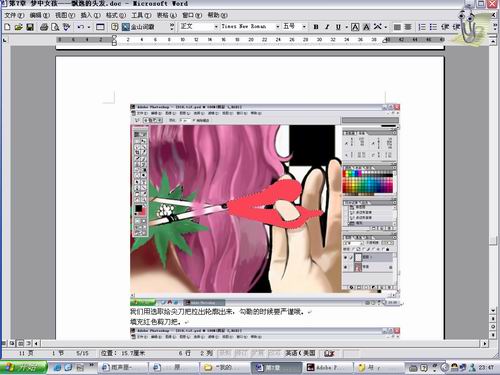Viewport: 500px width, 375px height.
Task: Expand the undo history arrow
Action: coord(89,27)
